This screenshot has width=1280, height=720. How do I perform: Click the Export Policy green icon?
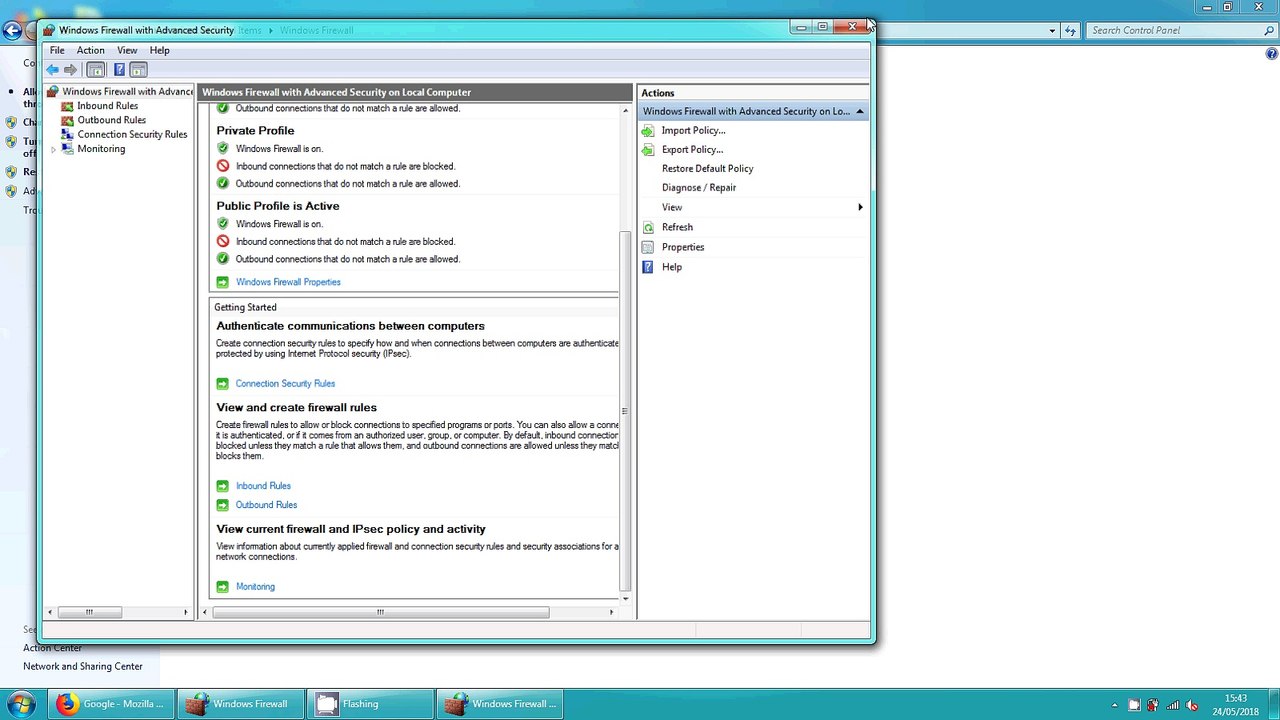click(648, 150)
